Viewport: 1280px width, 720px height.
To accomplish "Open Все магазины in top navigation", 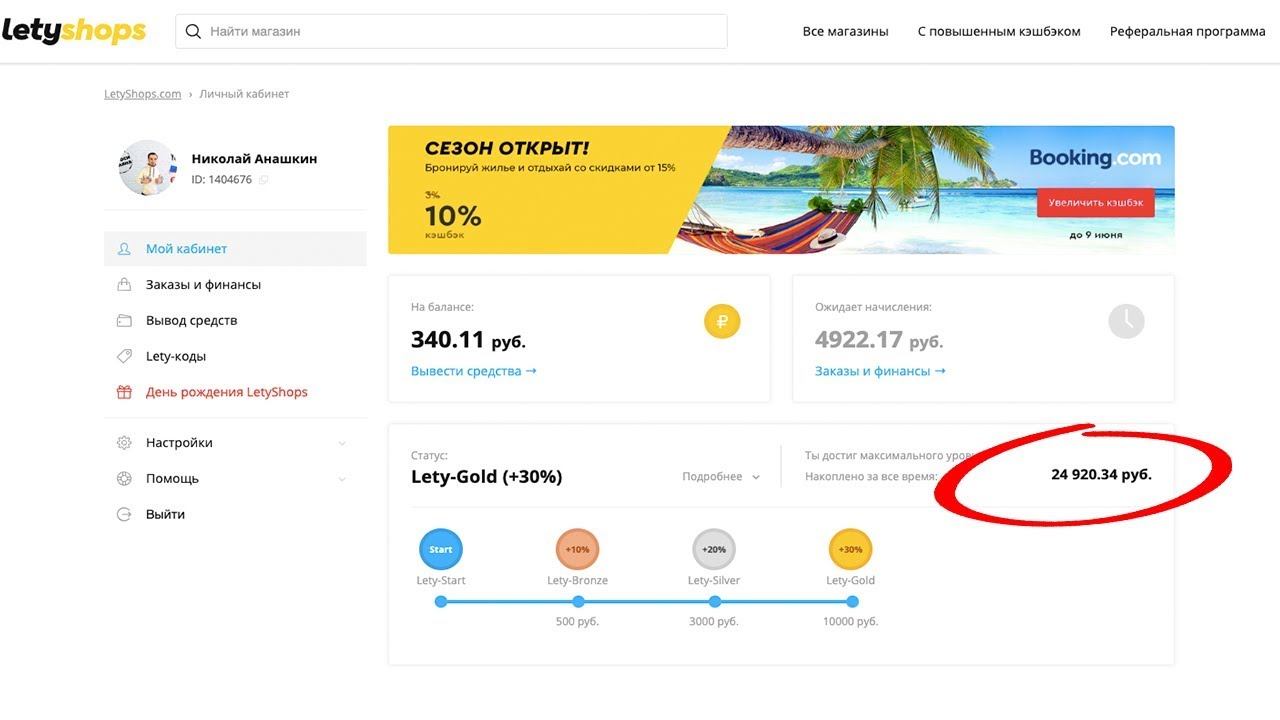I will [x=845, y=31].
